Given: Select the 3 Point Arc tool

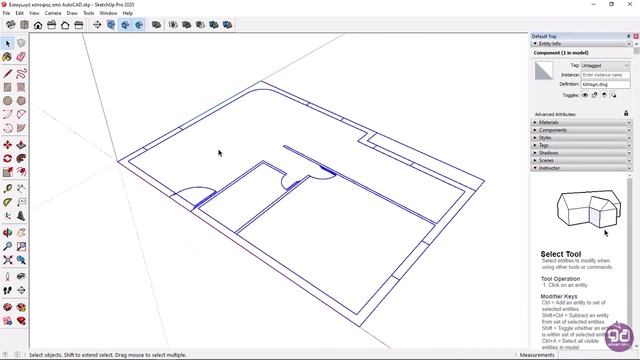Looking at the screenshot, I should tap(7, 128).
